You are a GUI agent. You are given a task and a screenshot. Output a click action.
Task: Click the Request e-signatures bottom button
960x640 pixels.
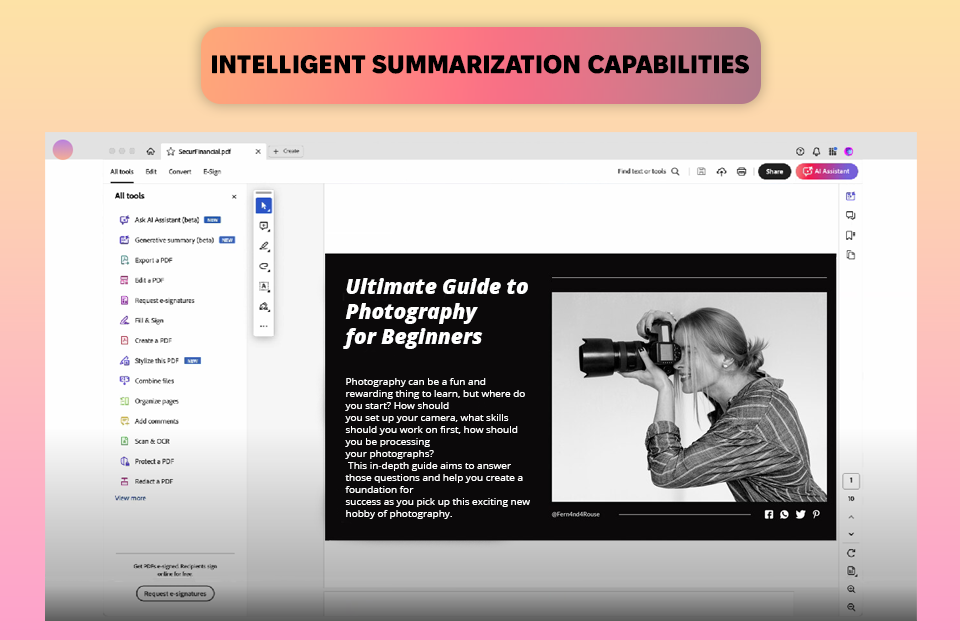(x=175, y=593)
